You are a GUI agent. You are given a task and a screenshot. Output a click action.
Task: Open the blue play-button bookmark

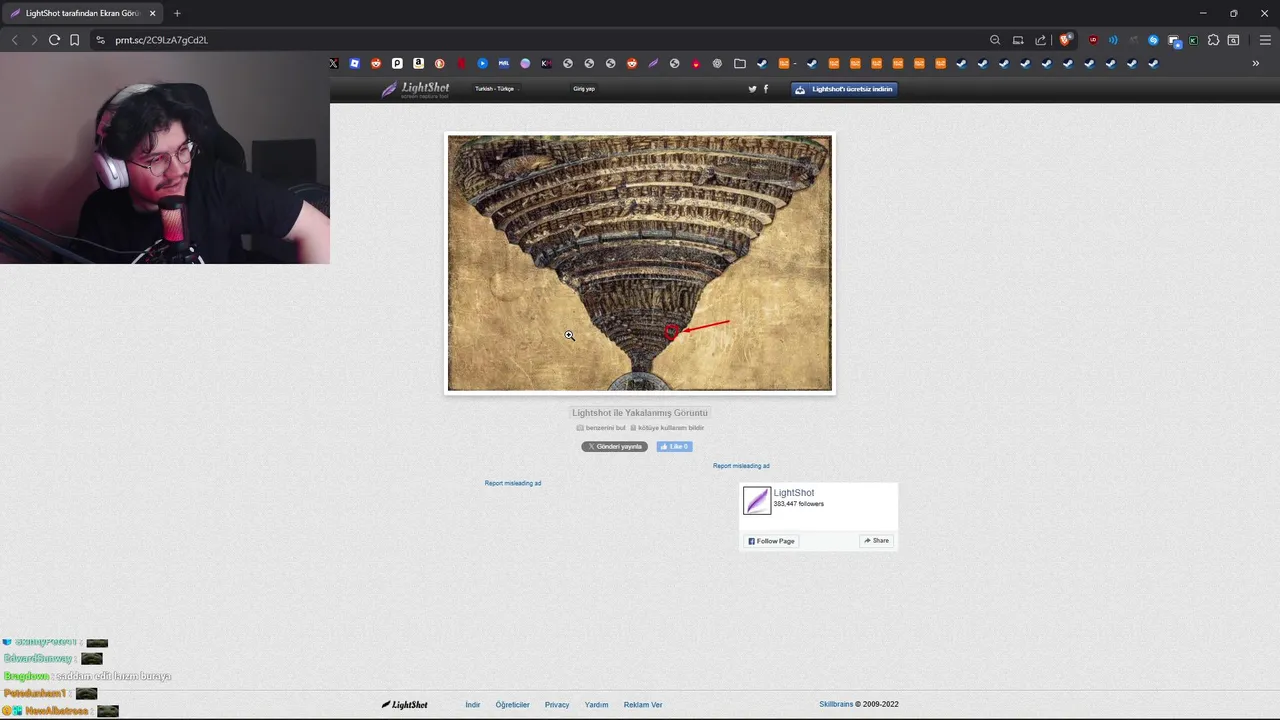(x=482, y=63)
